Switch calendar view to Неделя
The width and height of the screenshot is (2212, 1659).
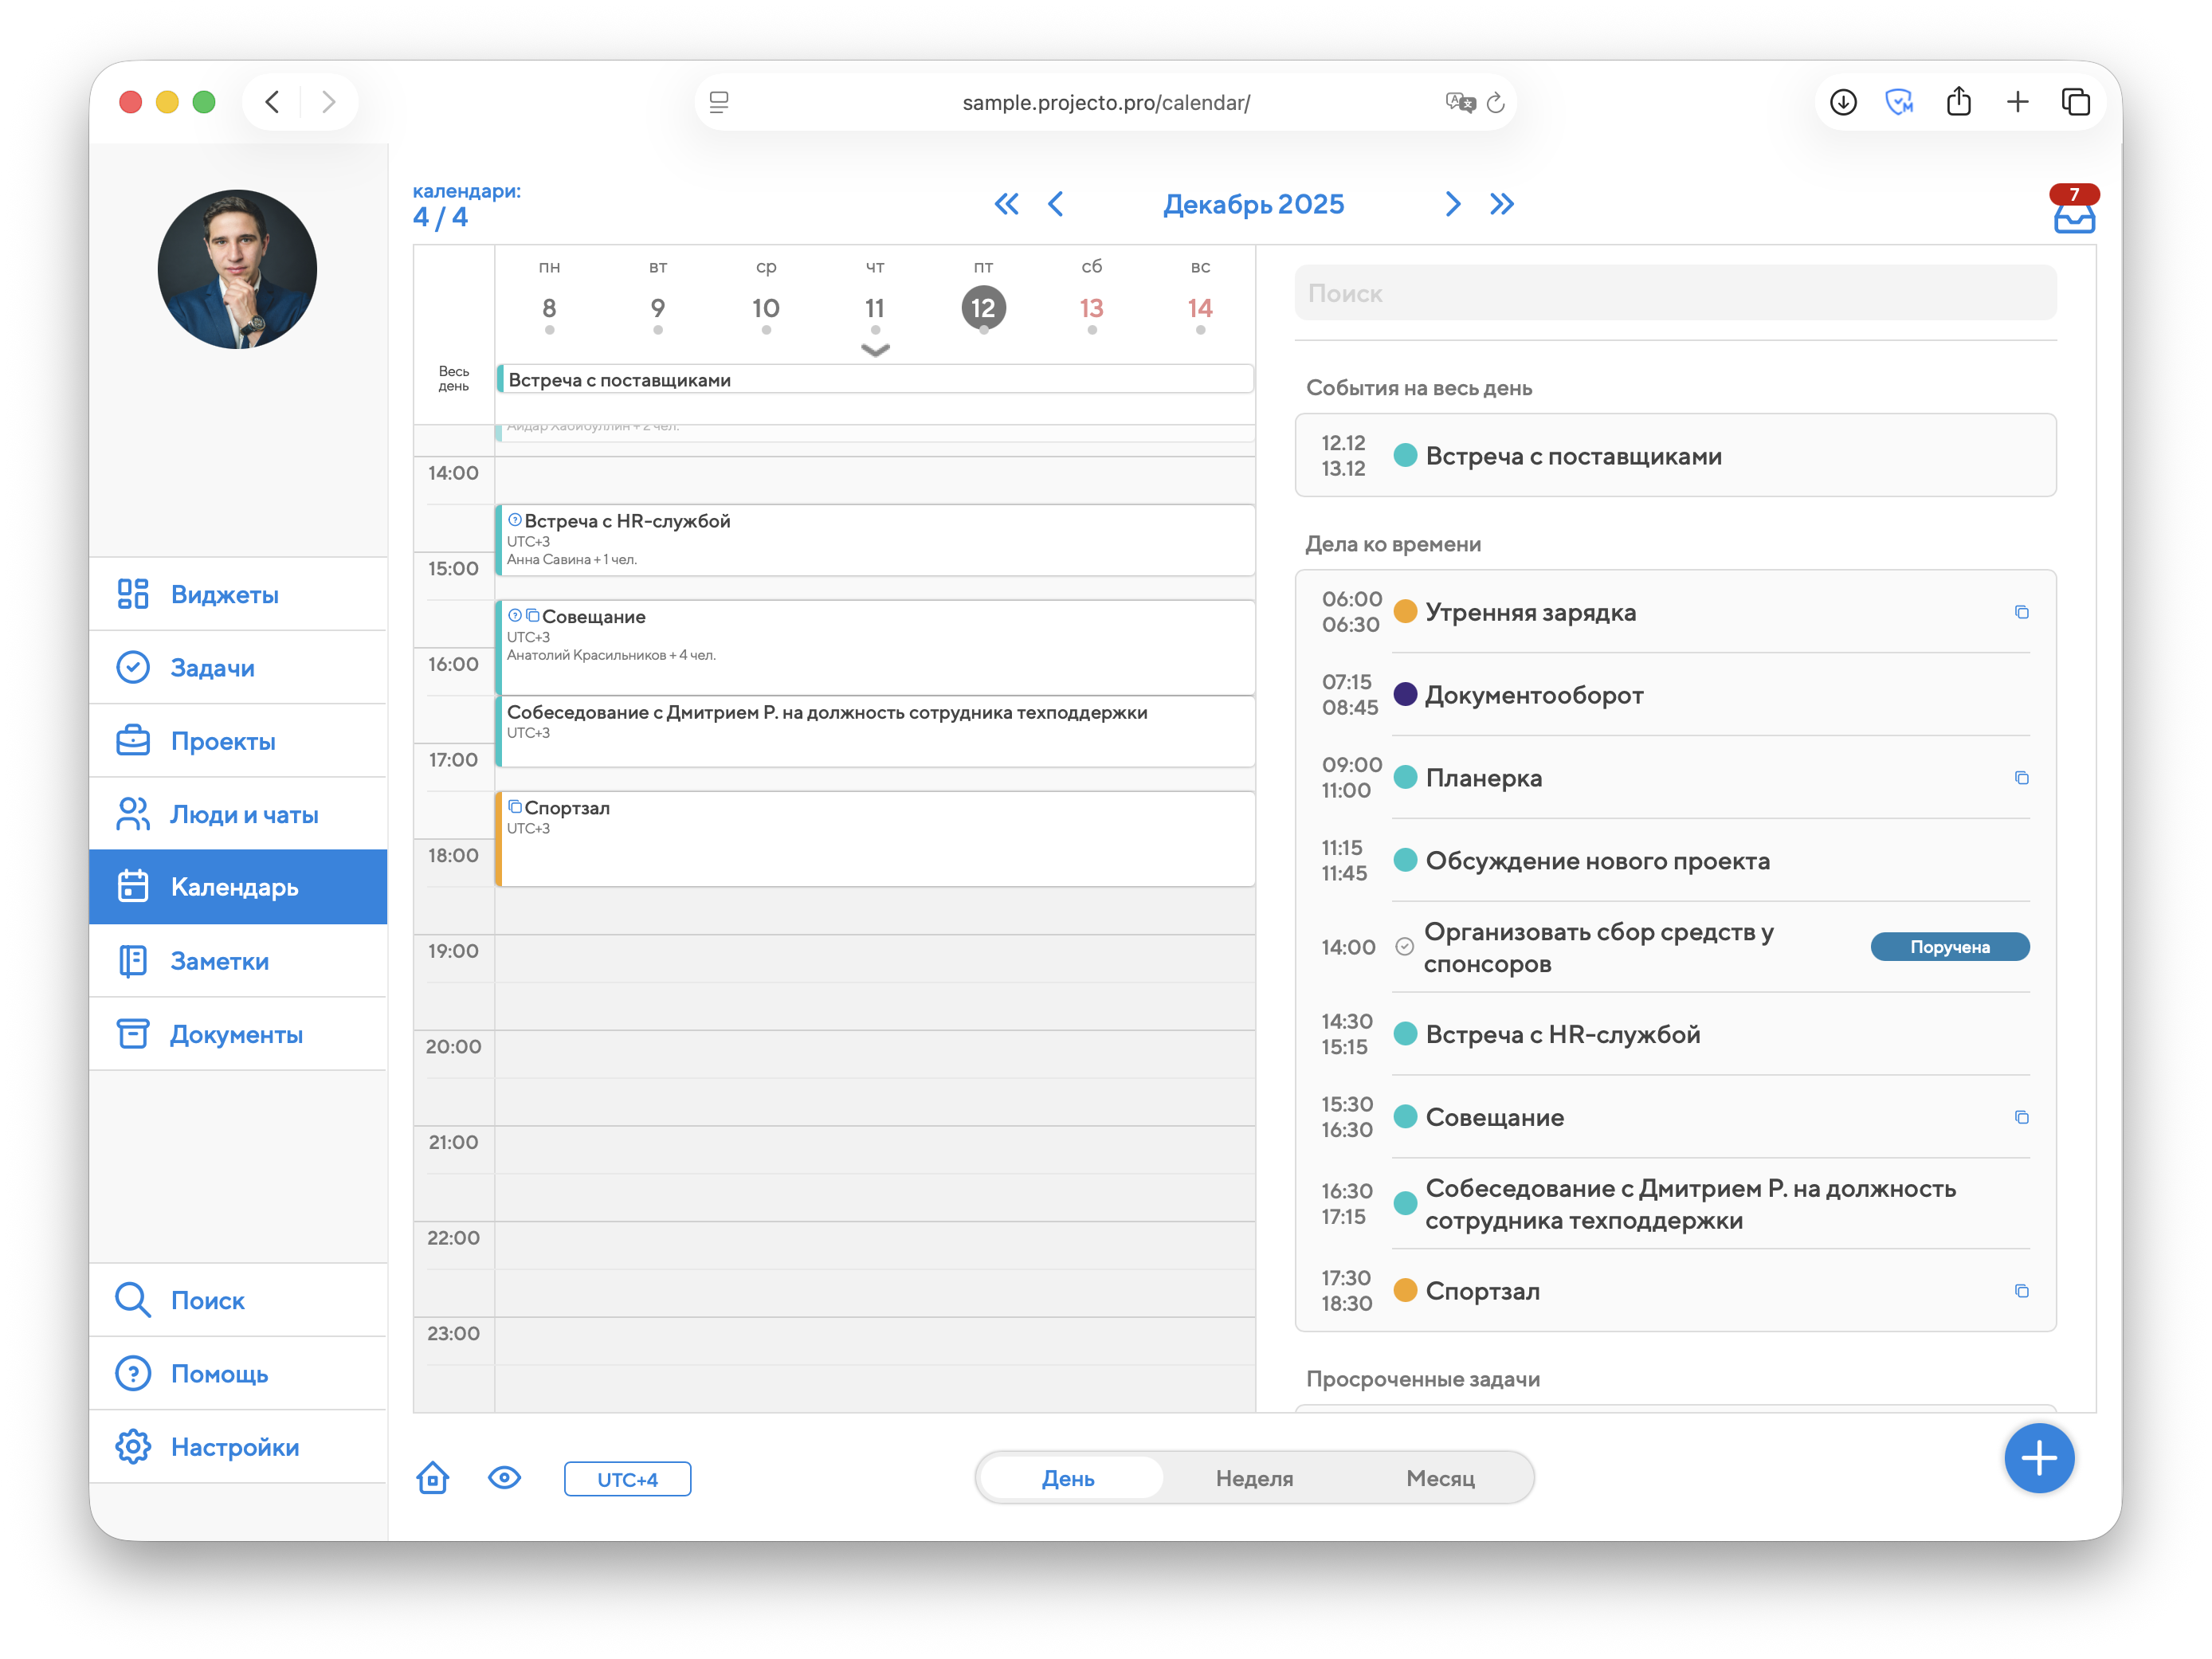[x=1254, y=1478]
